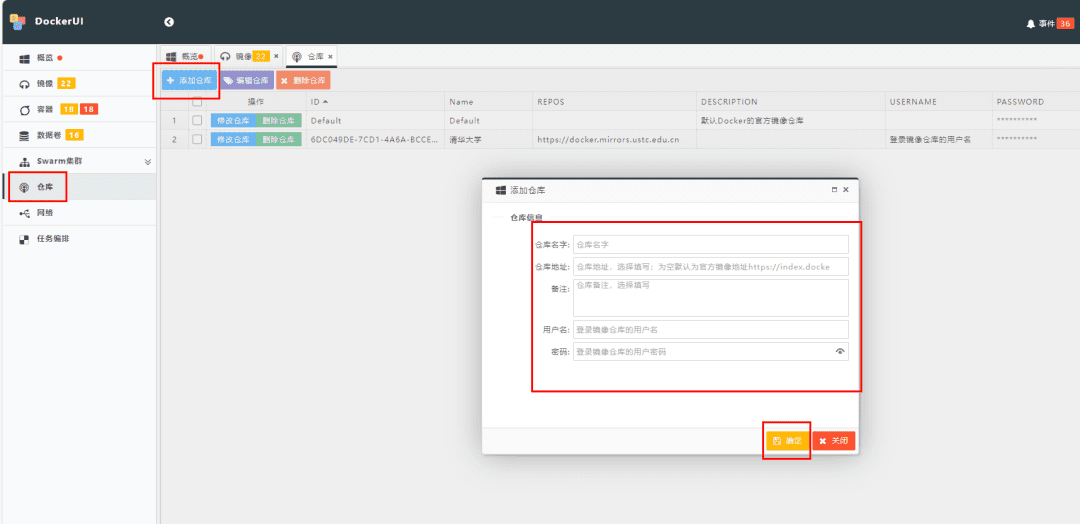Check the select-all checkbox in table header
The width and height of the screenshot is (1080, 524).
[x=197, y=101]
